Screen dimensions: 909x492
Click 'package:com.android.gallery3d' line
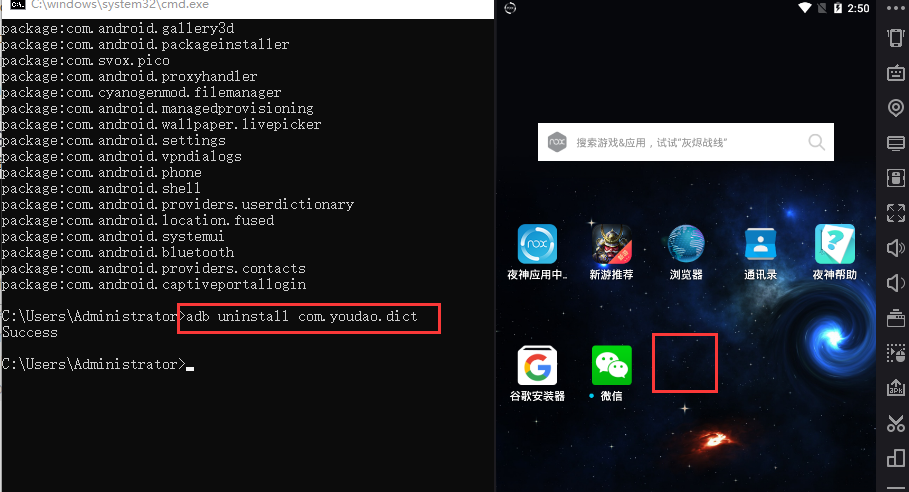point(118,28)
